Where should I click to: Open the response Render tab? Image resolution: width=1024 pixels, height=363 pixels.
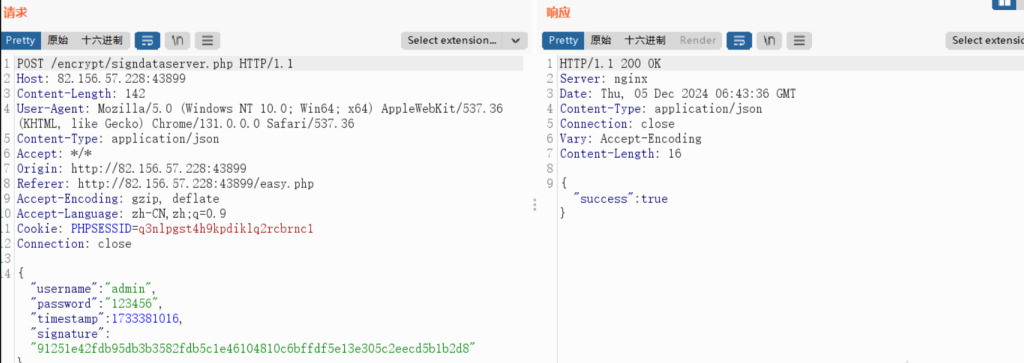(x=697, y=40)
